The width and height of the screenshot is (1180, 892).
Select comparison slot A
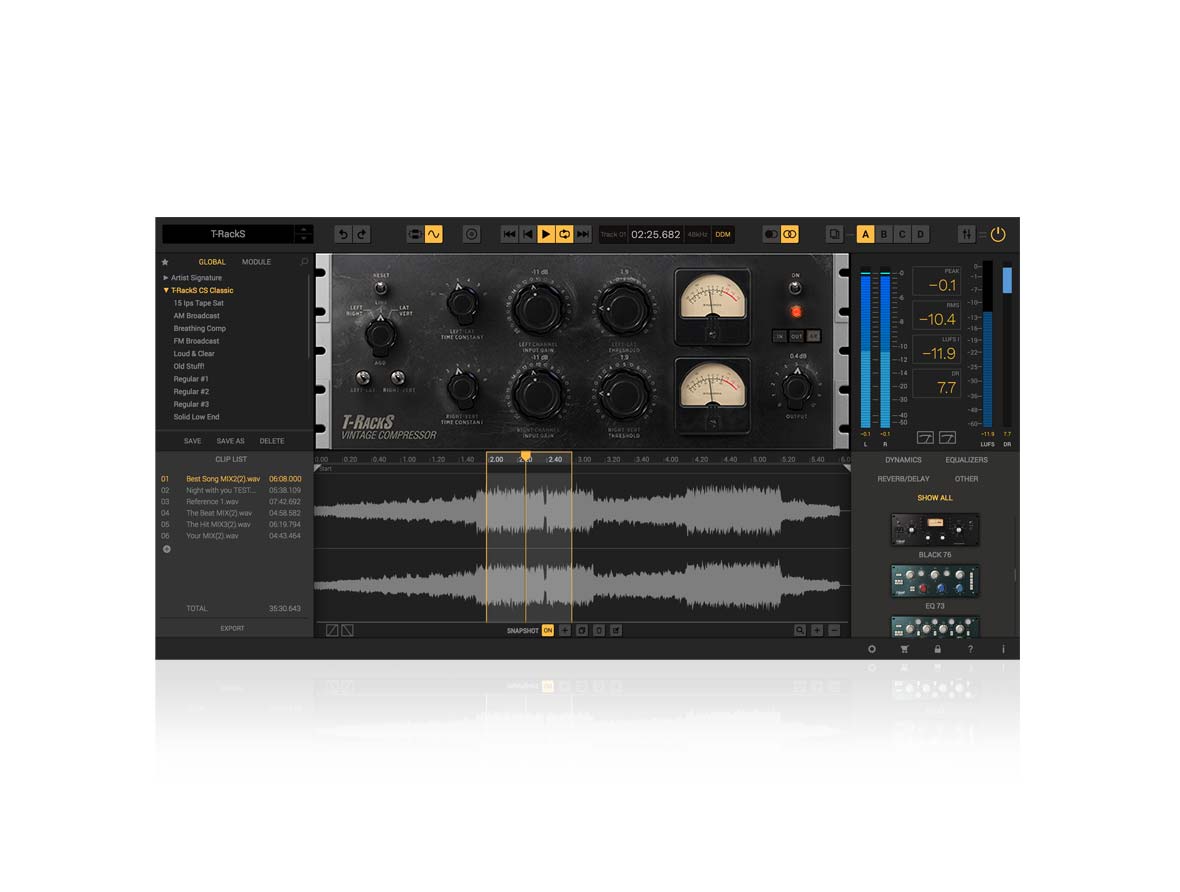[865, 234]
